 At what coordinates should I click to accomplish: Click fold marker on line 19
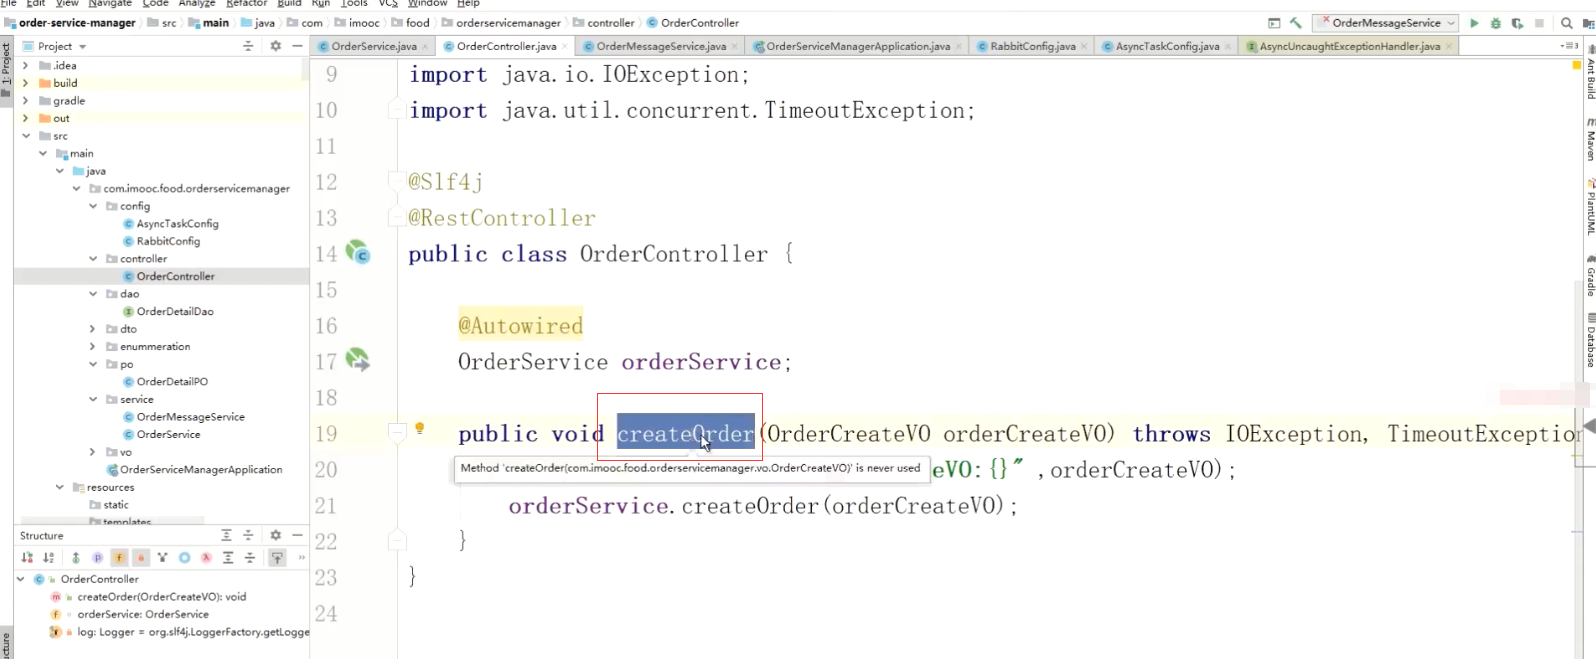397,433
